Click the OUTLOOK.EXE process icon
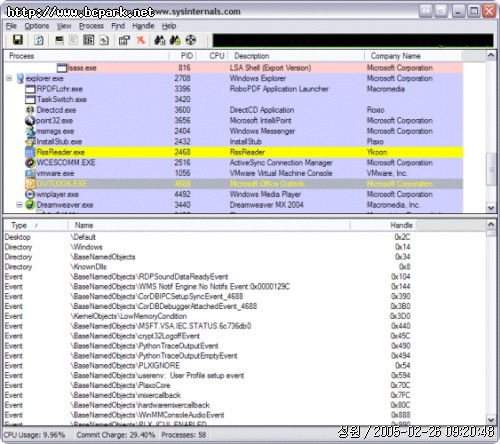Image resolution: width=500 pixels, height=444 pixels. [x=30, y=184]
